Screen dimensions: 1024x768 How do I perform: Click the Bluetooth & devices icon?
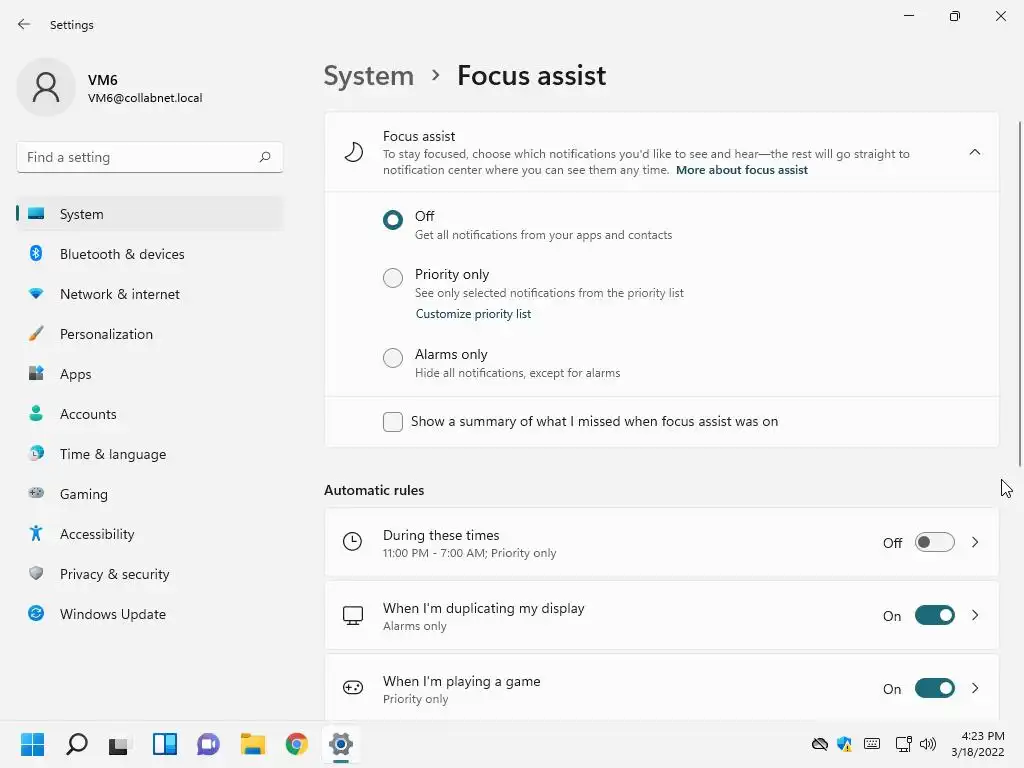[36, 254]
